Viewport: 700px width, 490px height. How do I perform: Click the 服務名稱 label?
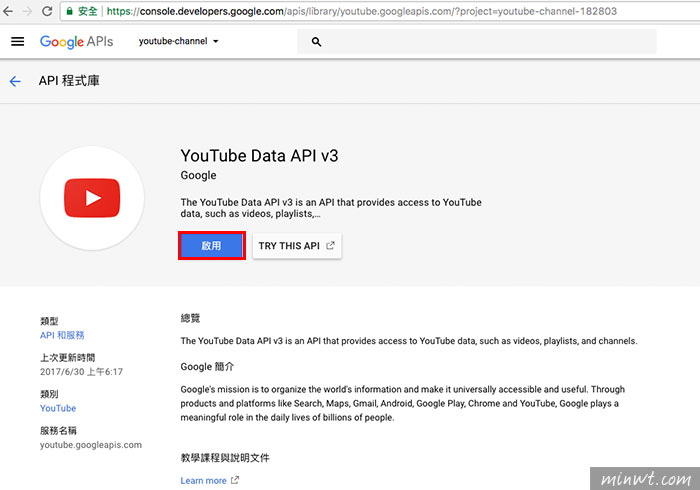point(58,431)
